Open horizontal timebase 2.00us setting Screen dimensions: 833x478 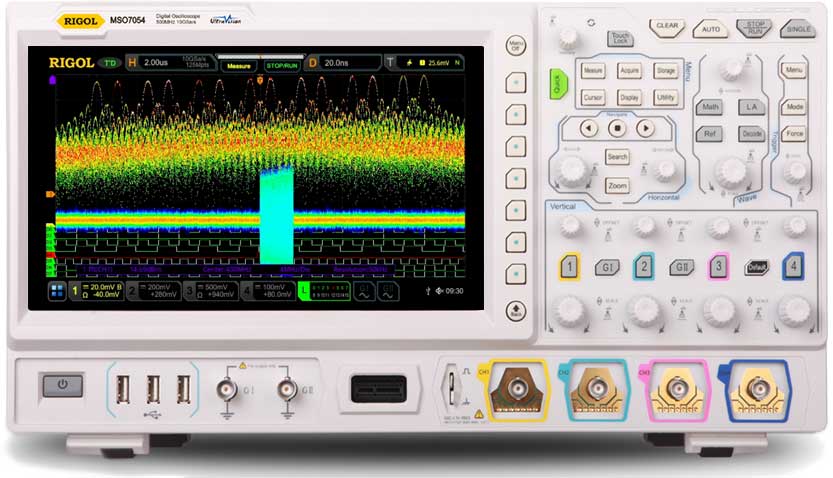click(x=155, y=63)
